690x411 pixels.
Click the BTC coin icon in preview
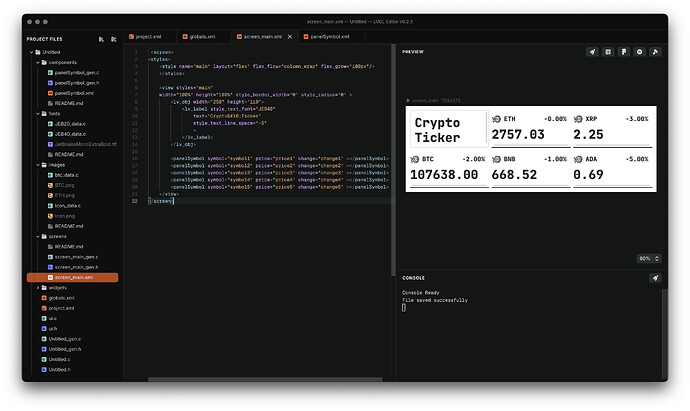coord(415,159)
